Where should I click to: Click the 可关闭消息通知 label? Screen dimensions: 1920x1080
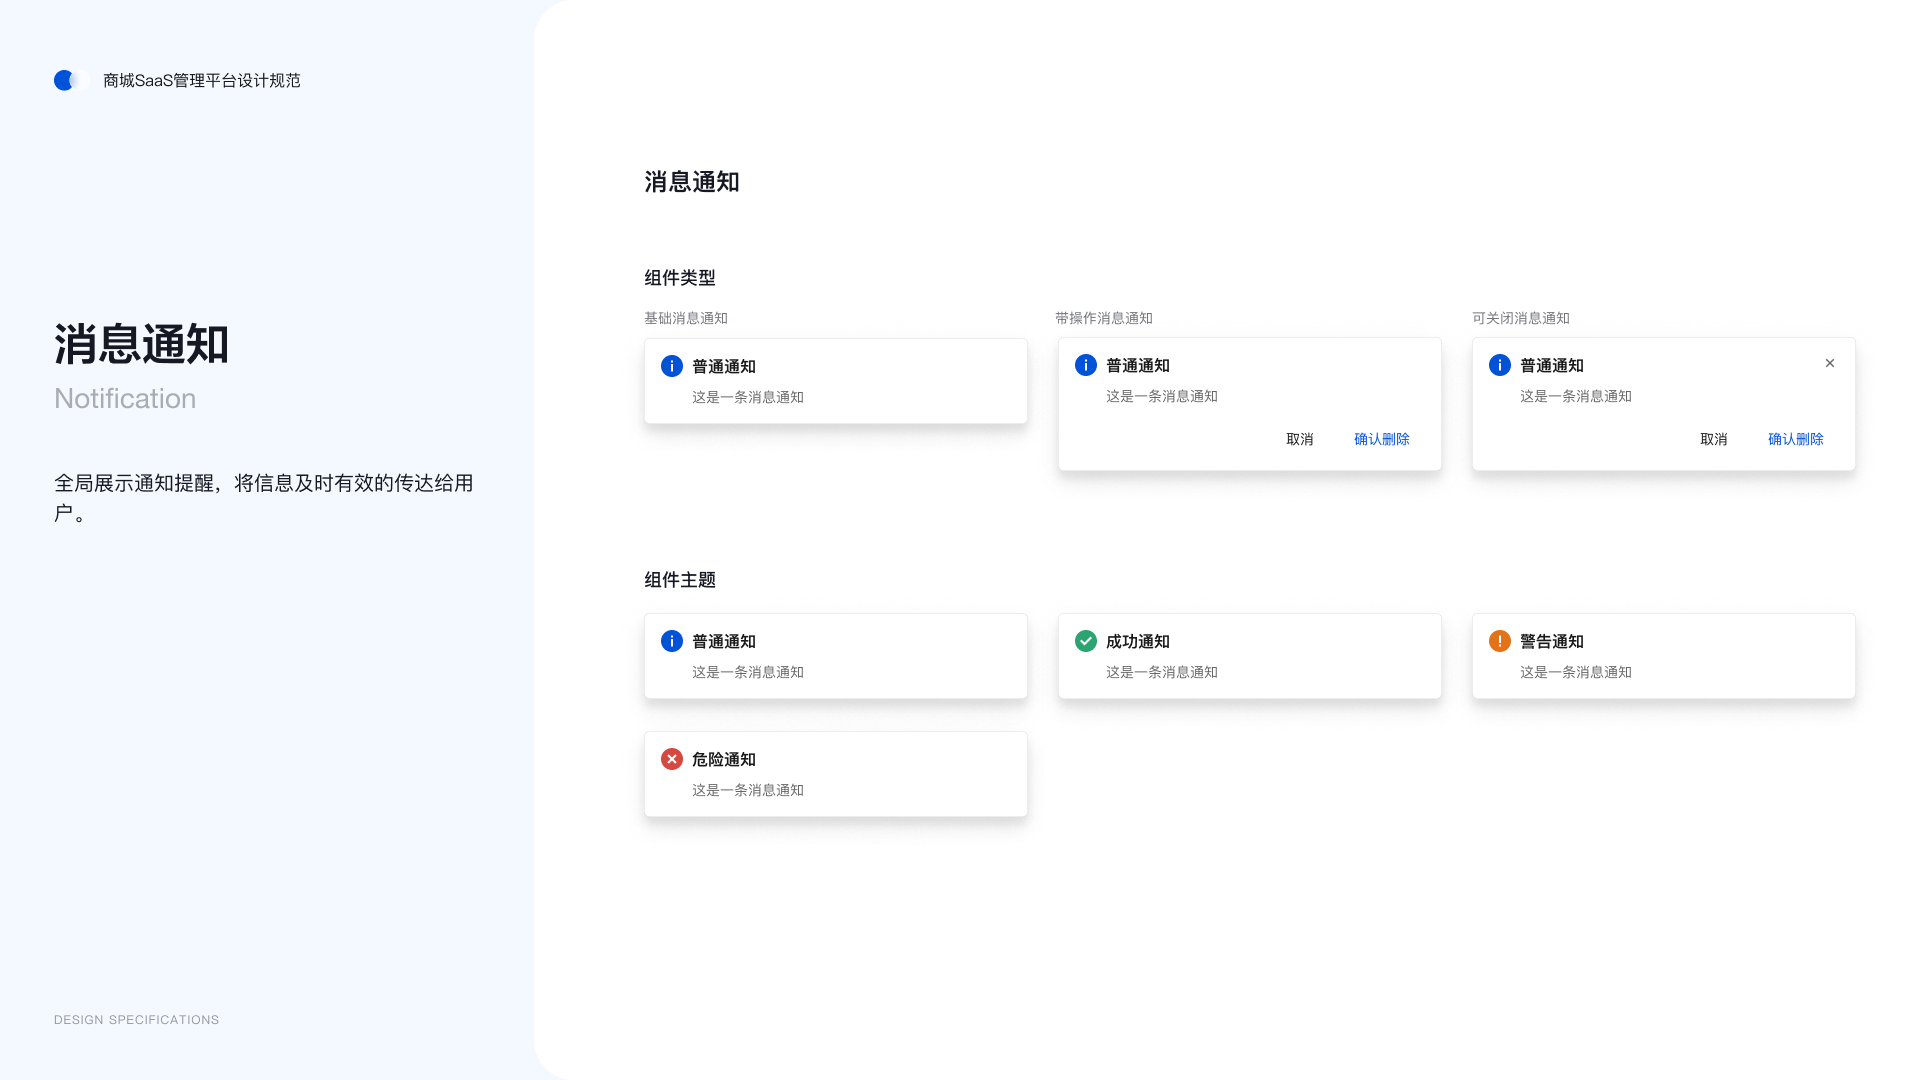tap(1520, 318)
